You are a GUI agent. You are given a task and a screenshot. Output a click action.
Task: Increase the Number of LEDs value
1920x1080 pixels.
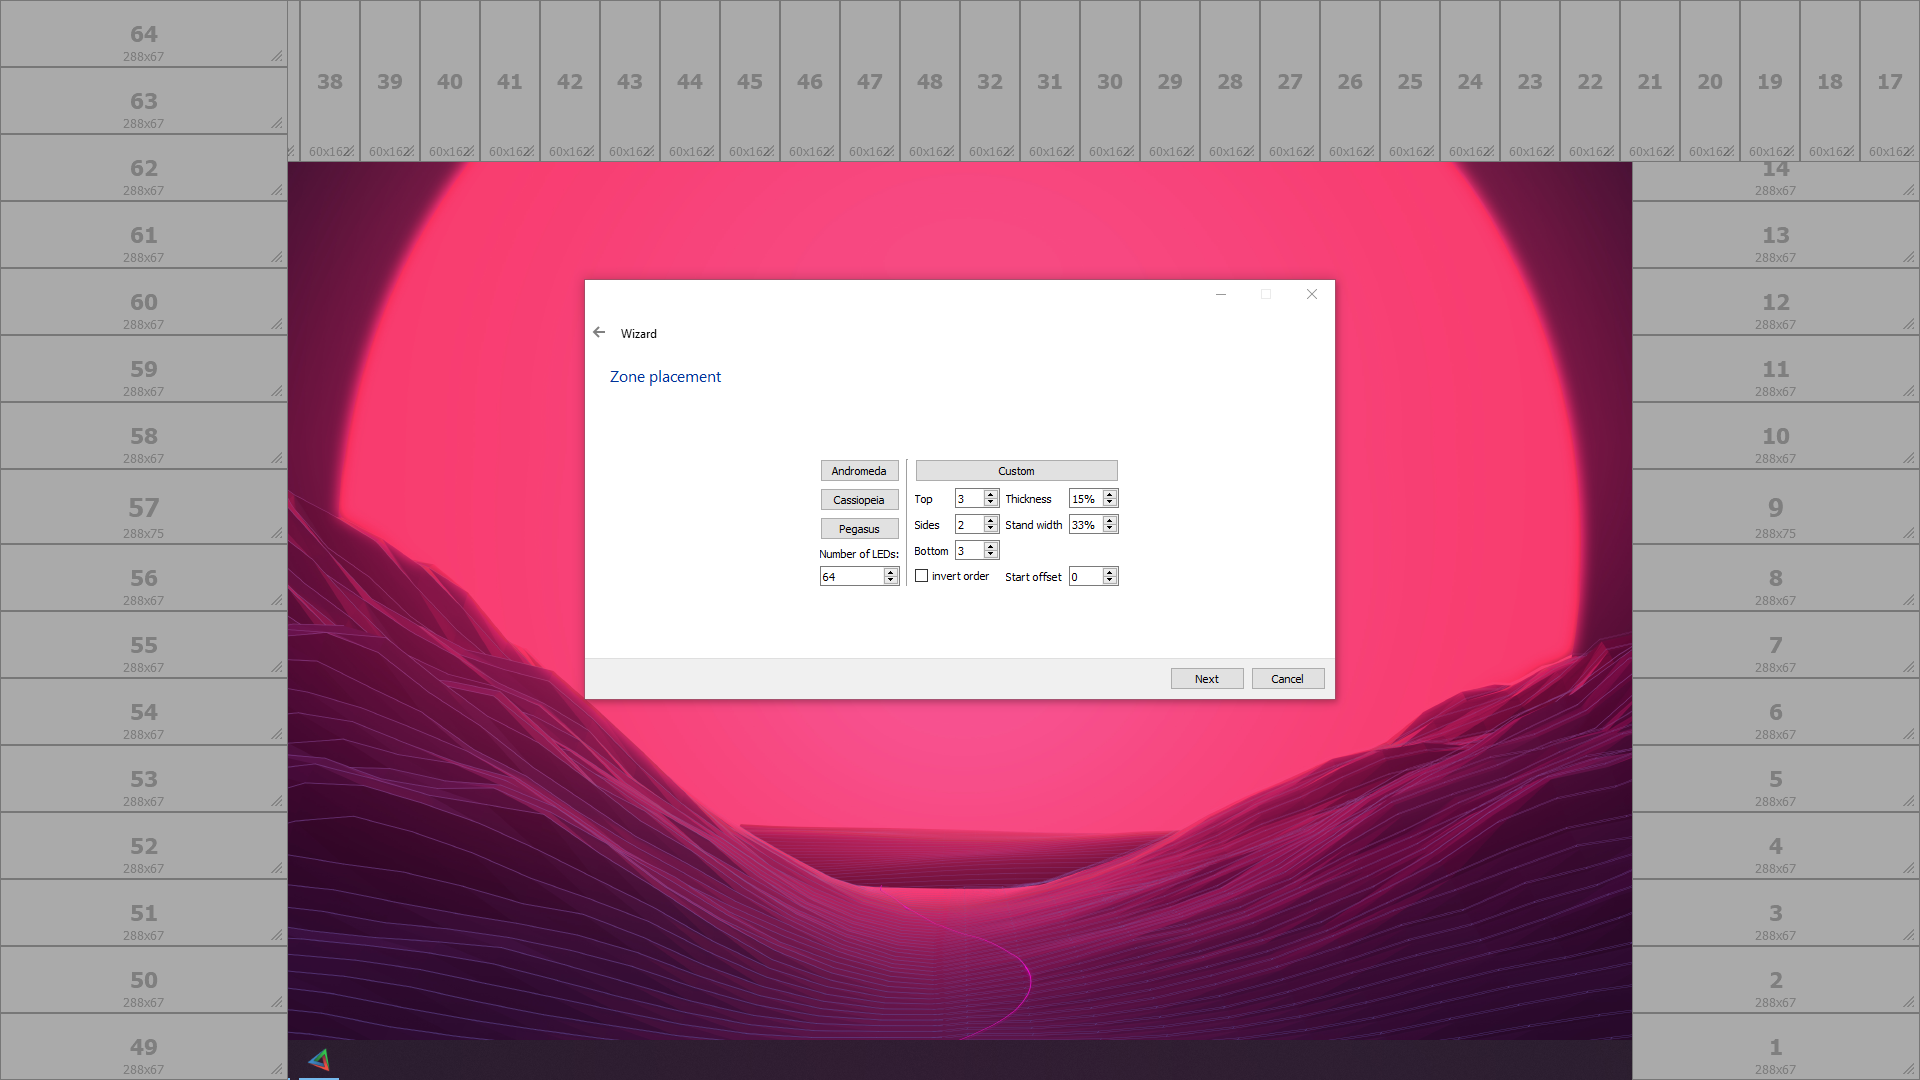click(891, 572)
